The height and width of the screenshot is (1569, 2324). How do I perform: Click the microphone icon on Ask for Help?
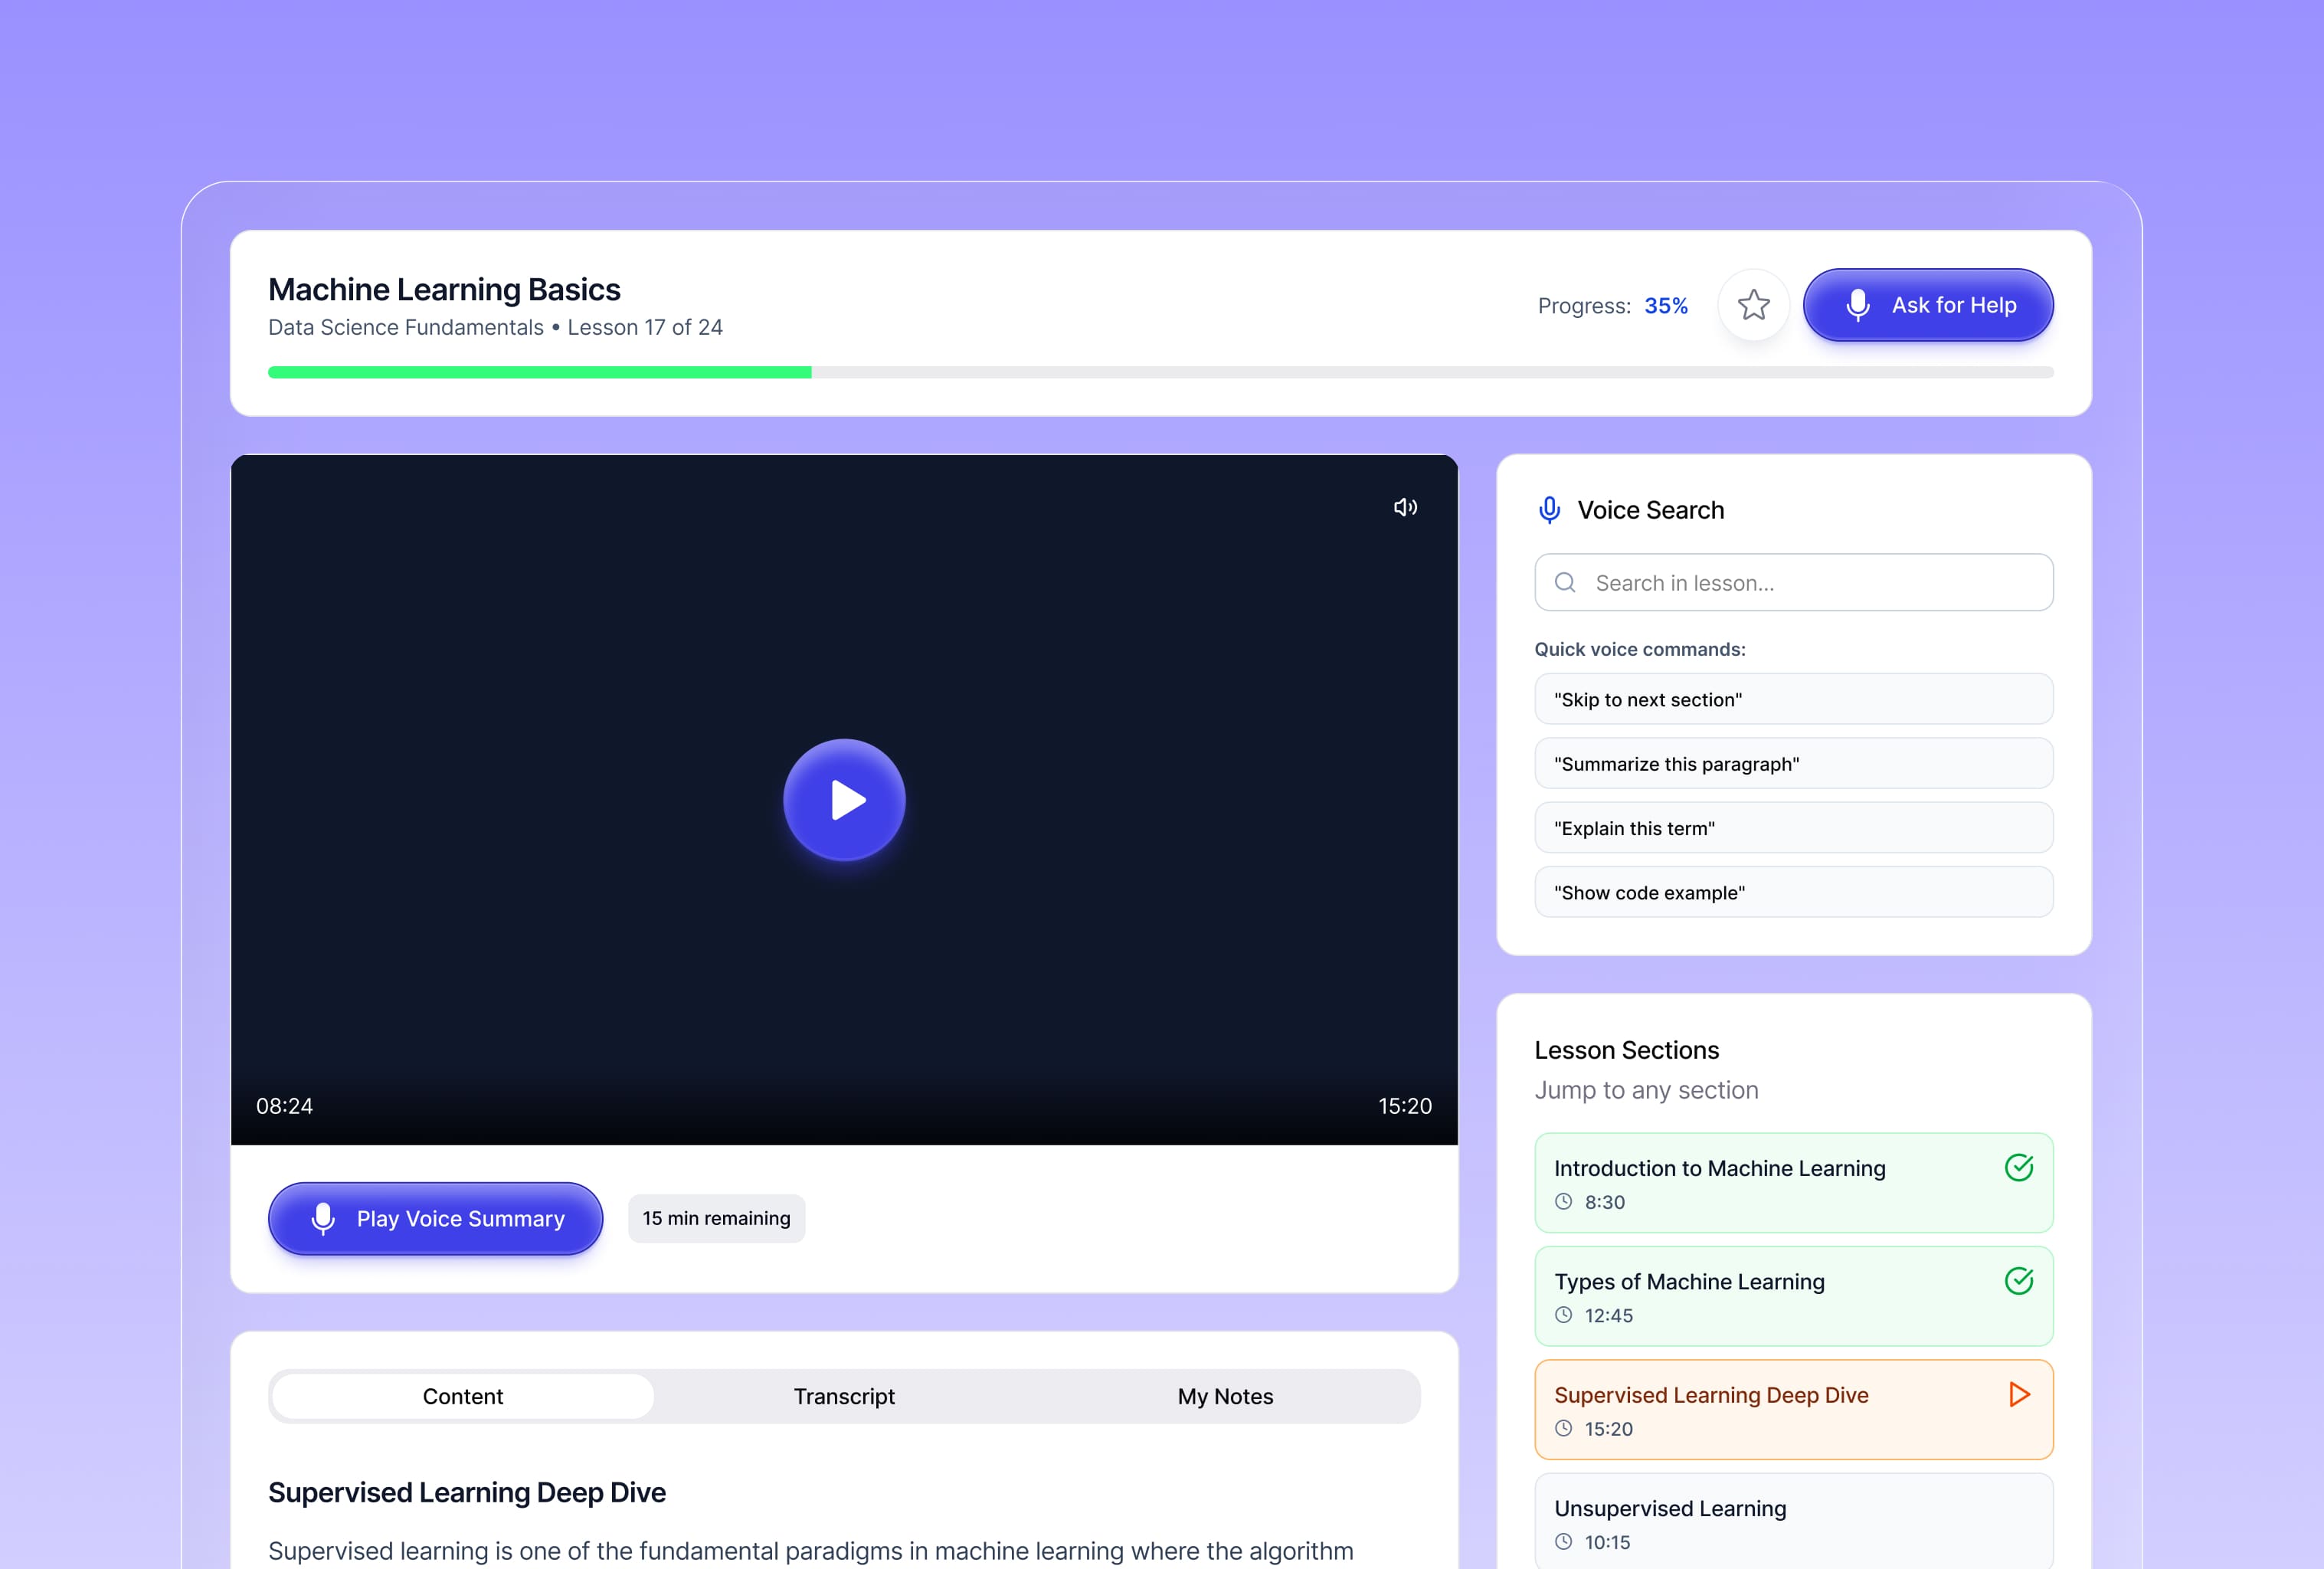1858,305
